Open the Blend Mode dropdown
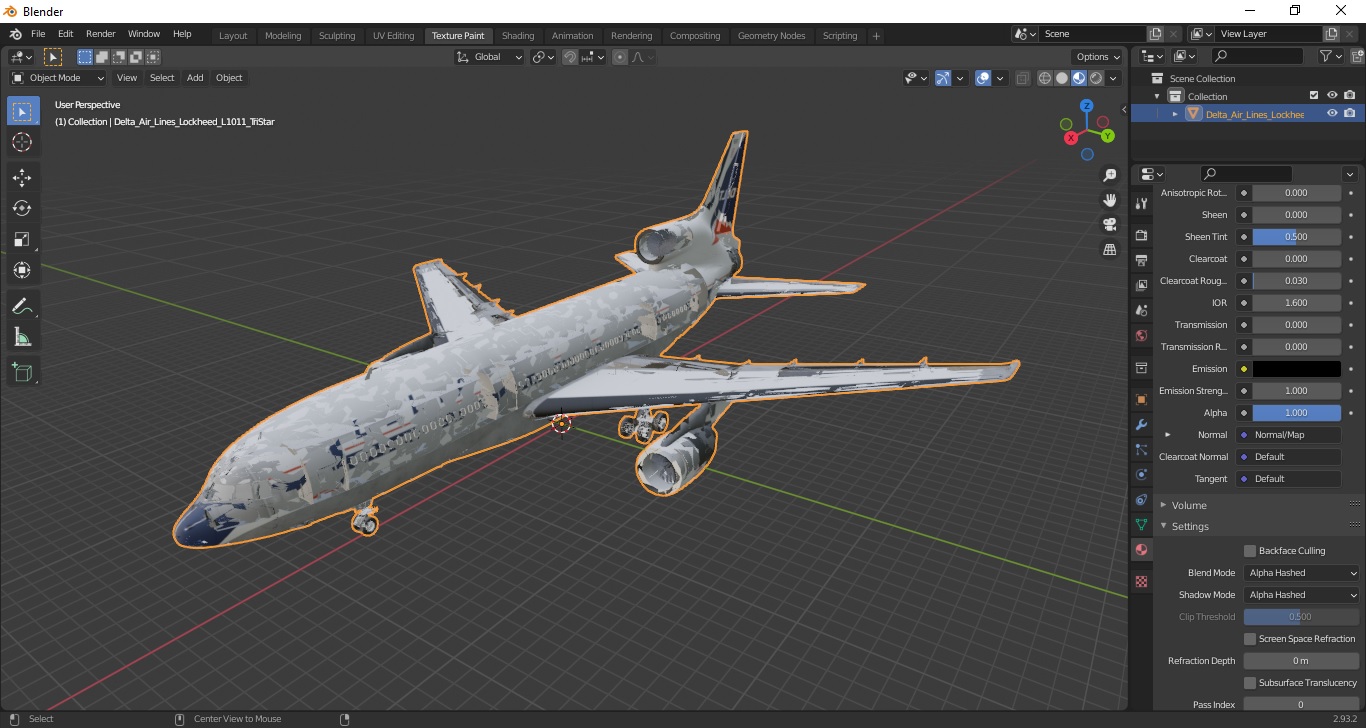Image resolution: width=1366 pixels, height=728 pixels. [x=1302, y=573]
